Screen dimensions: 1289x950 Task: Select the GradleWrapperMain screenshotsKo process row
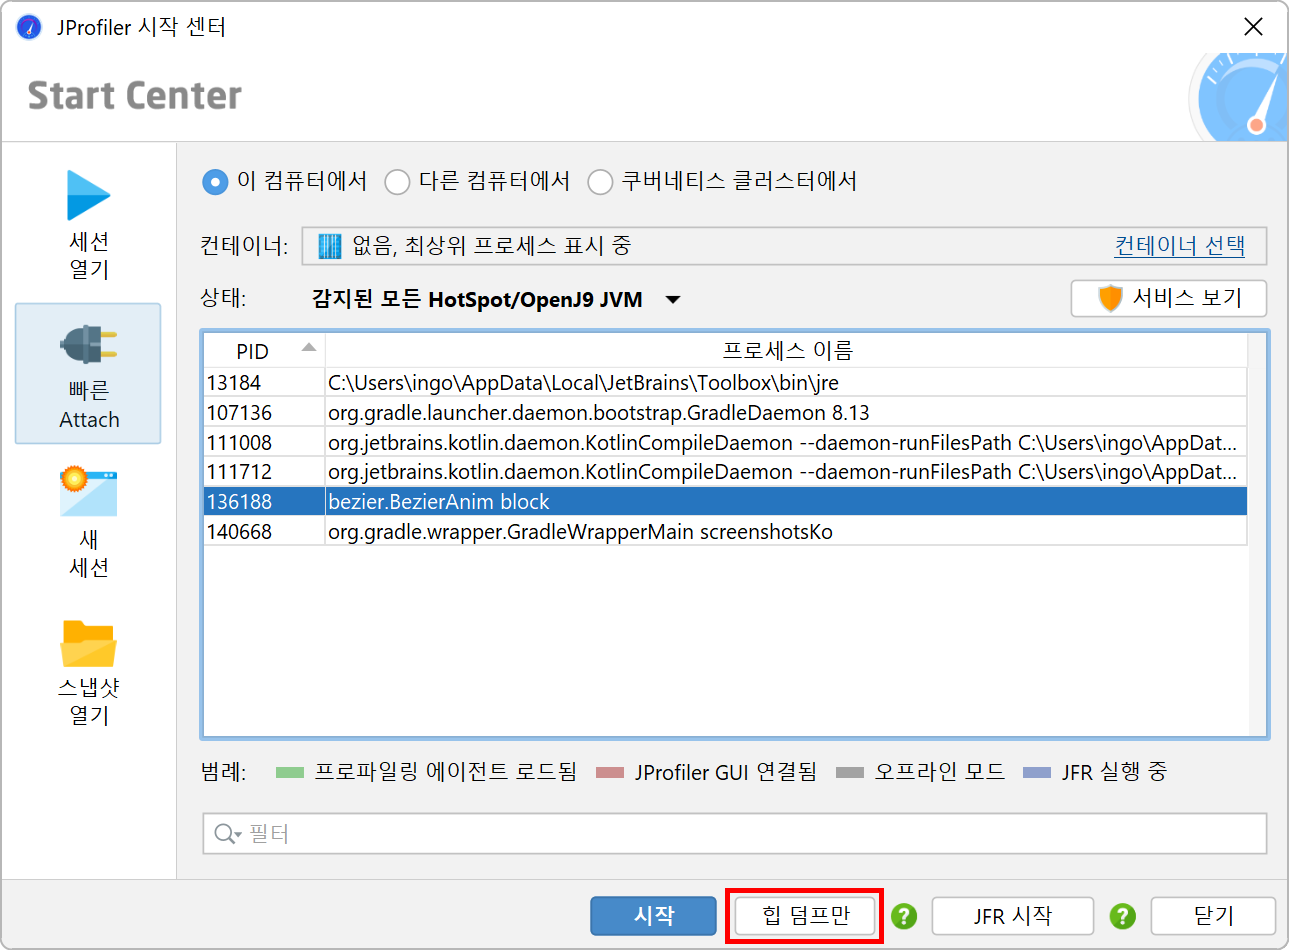tap(725, 532)
